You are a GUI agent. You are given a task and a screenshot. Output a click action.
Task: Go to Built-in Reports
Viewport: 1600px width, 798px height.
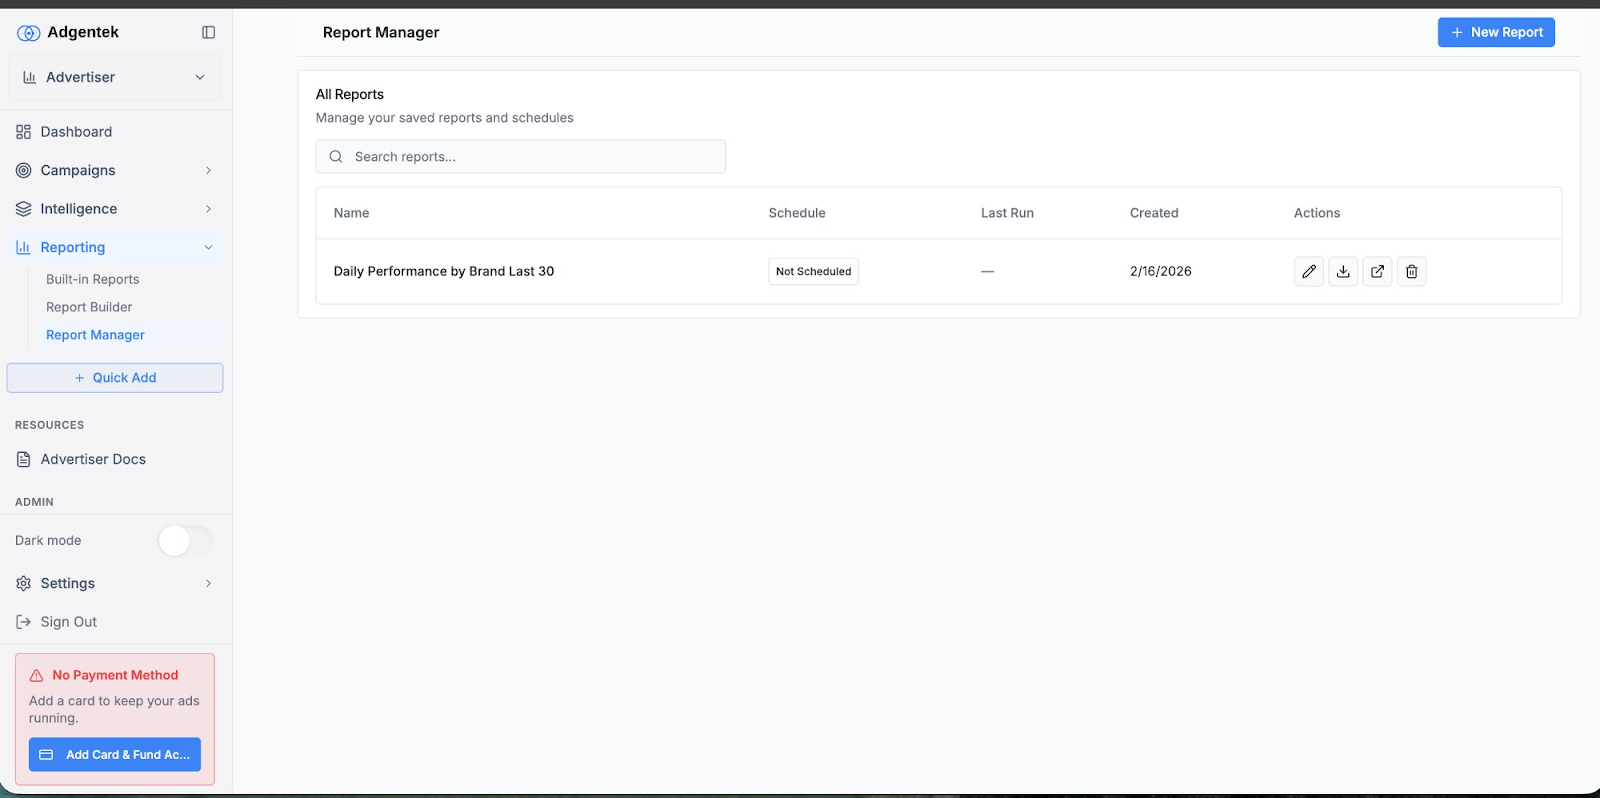pos(92,279)
